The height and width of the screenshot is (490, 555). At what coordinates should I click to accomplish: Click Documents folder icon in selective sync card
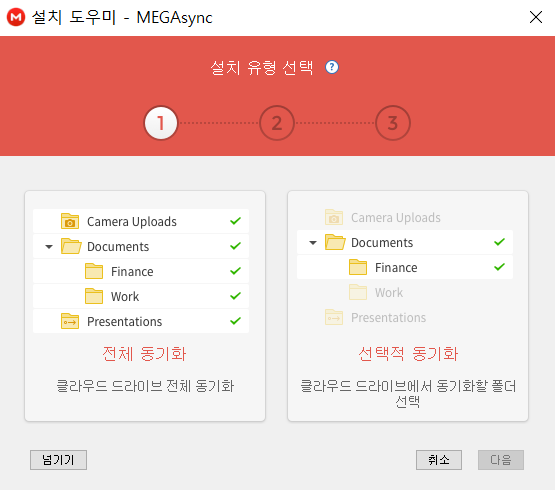pos(335,242)
